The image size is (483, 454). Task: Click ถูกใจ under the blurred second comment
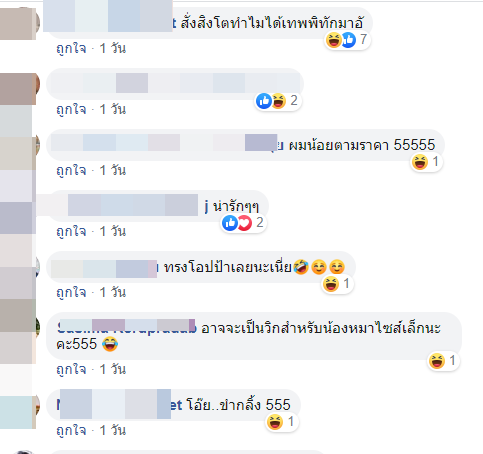click(x=71, y=110)
